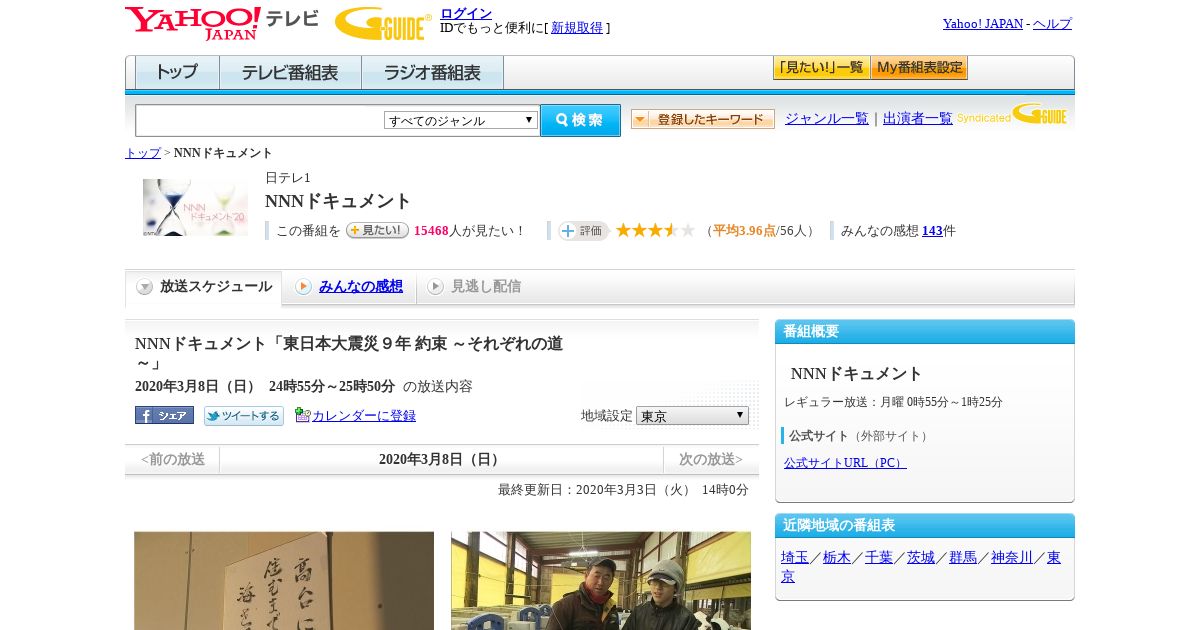The image size is (1200, 630).
Task: Open the 「見たい!」一覧 button
Action: click(x=821, y=68)
